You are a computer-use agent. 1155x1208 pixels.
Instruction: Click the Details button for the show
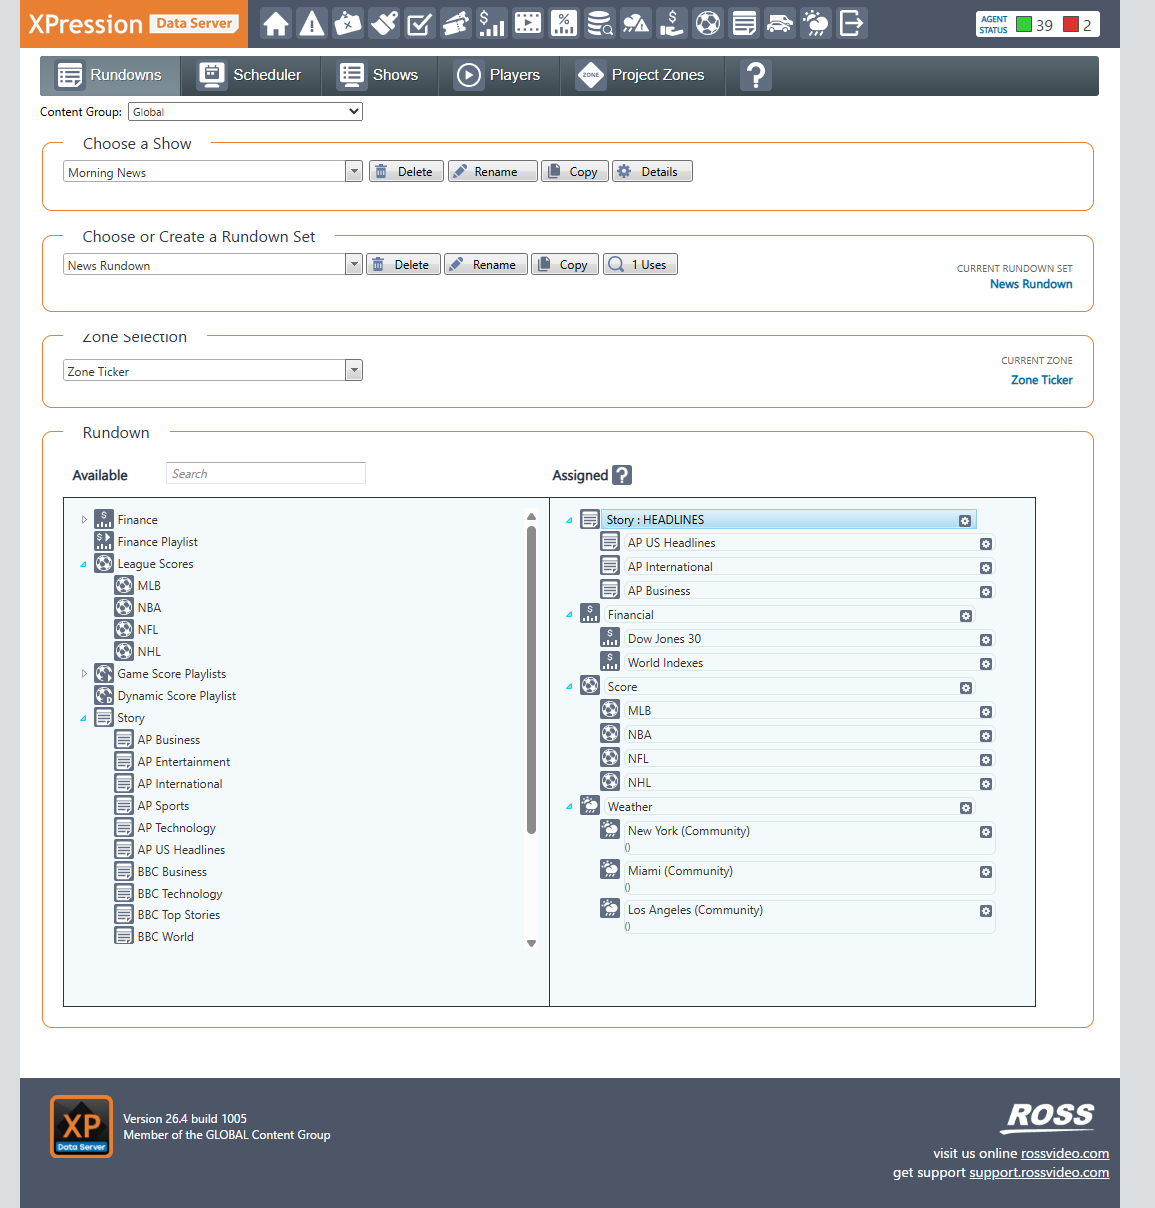click(651, 172)
